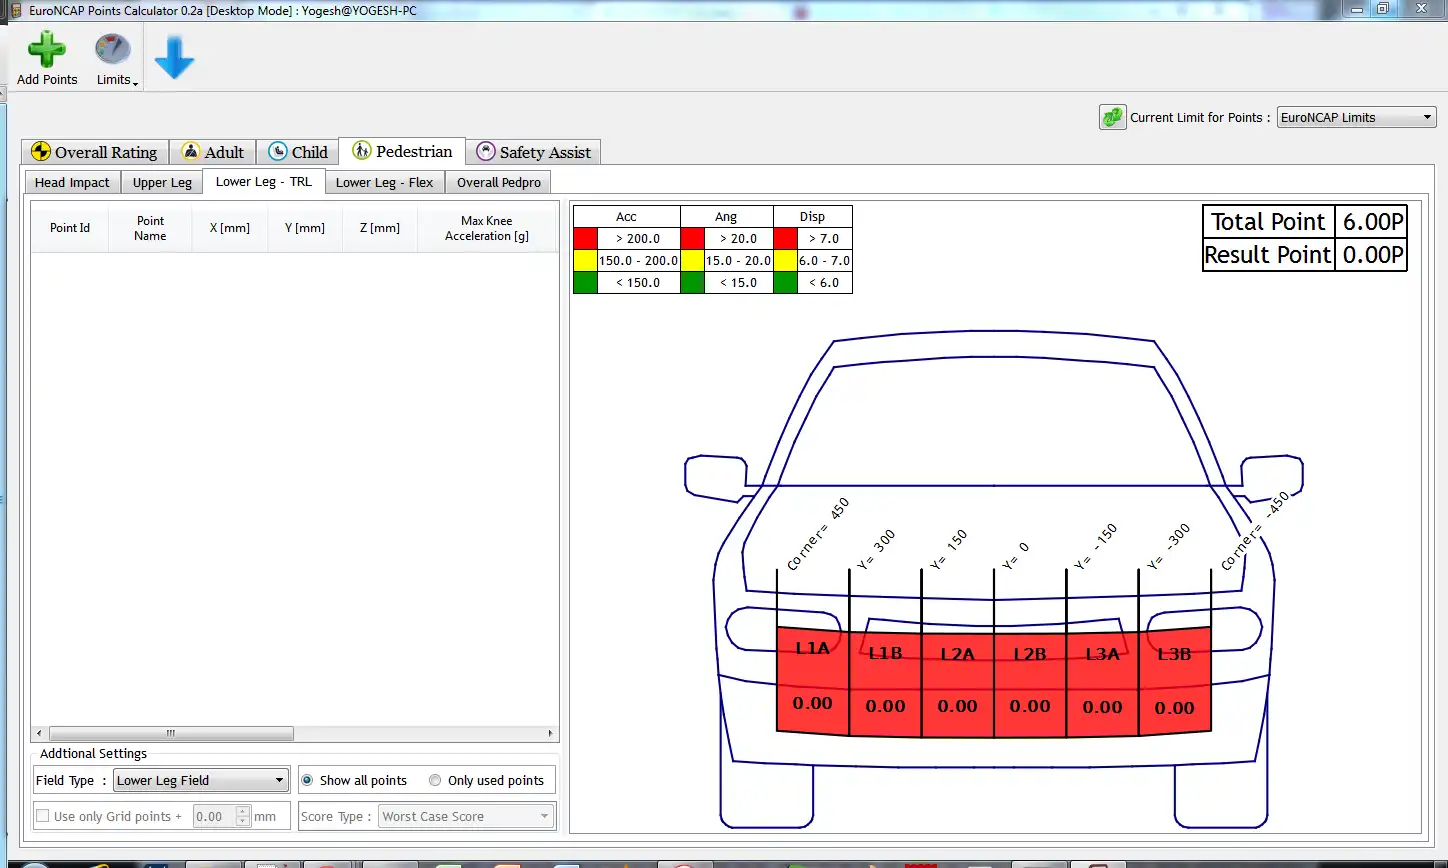Select the Pedestrian tab
The height and width of the screenshot is (868, 1448).
402,151
